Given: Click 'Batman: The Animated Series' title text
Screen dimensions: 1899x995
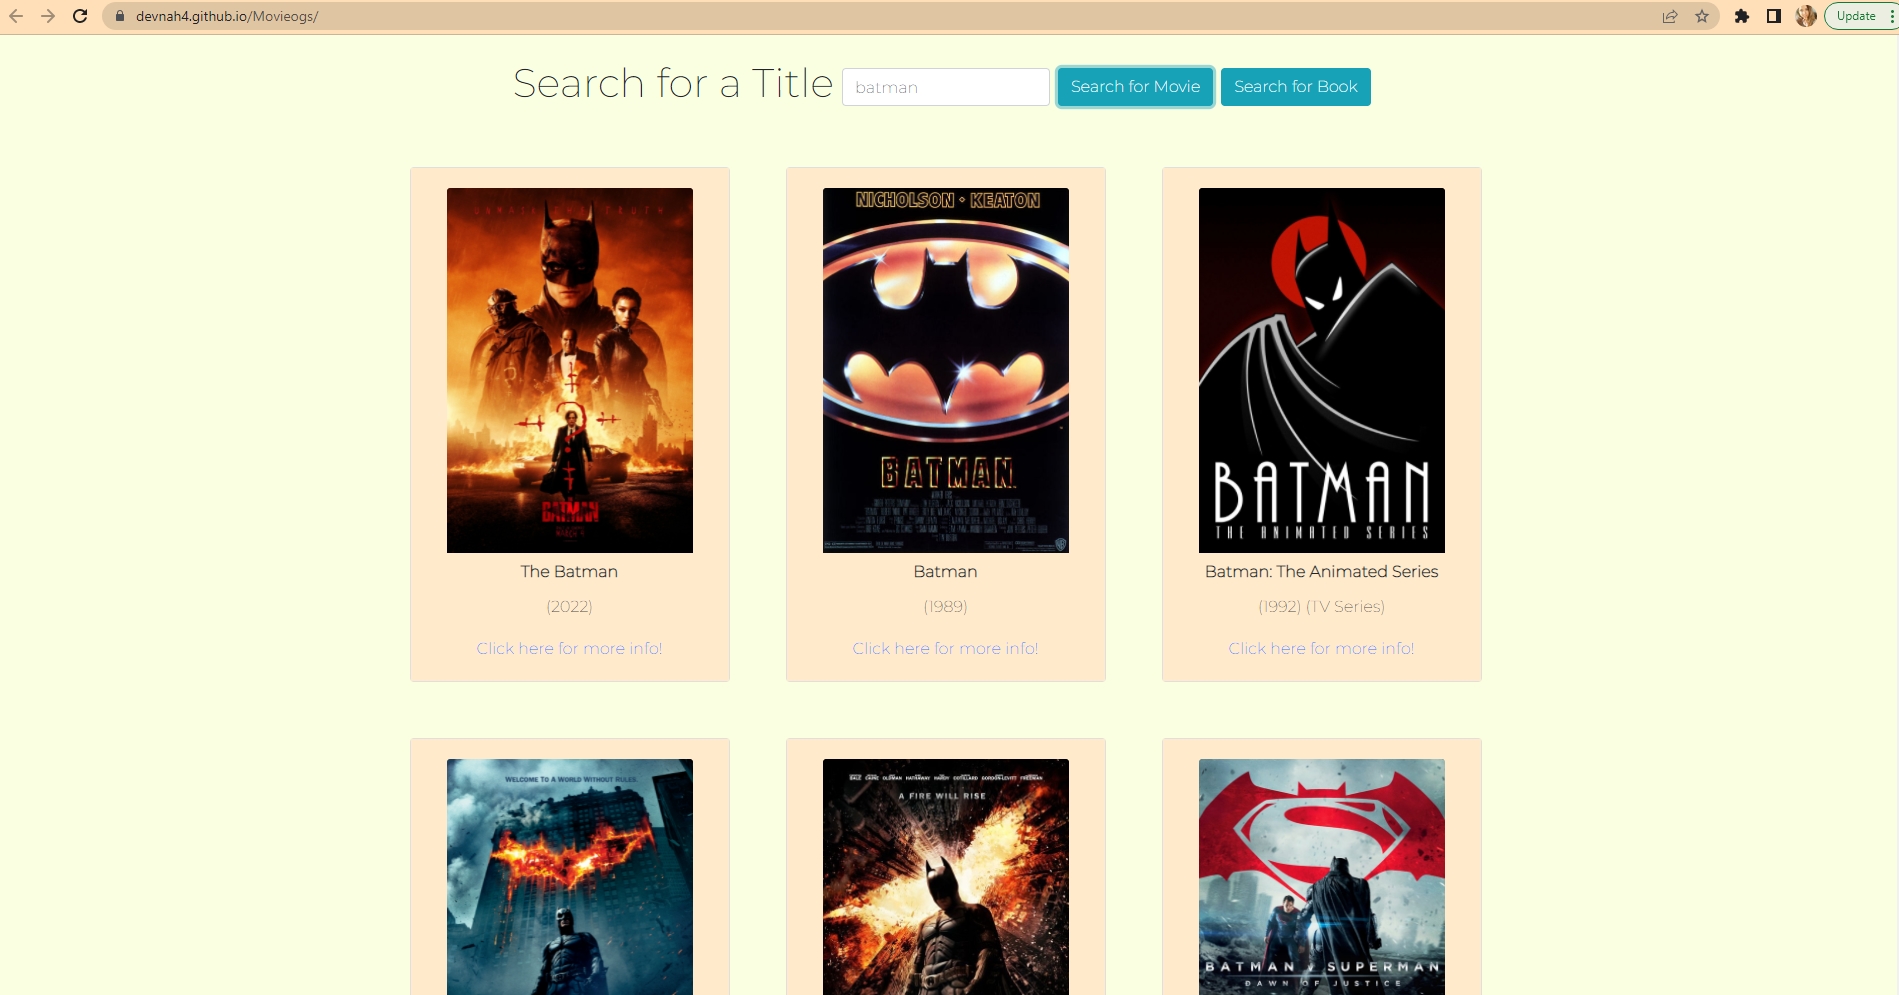Looking at the screenshot, I should click(1321, 572).
